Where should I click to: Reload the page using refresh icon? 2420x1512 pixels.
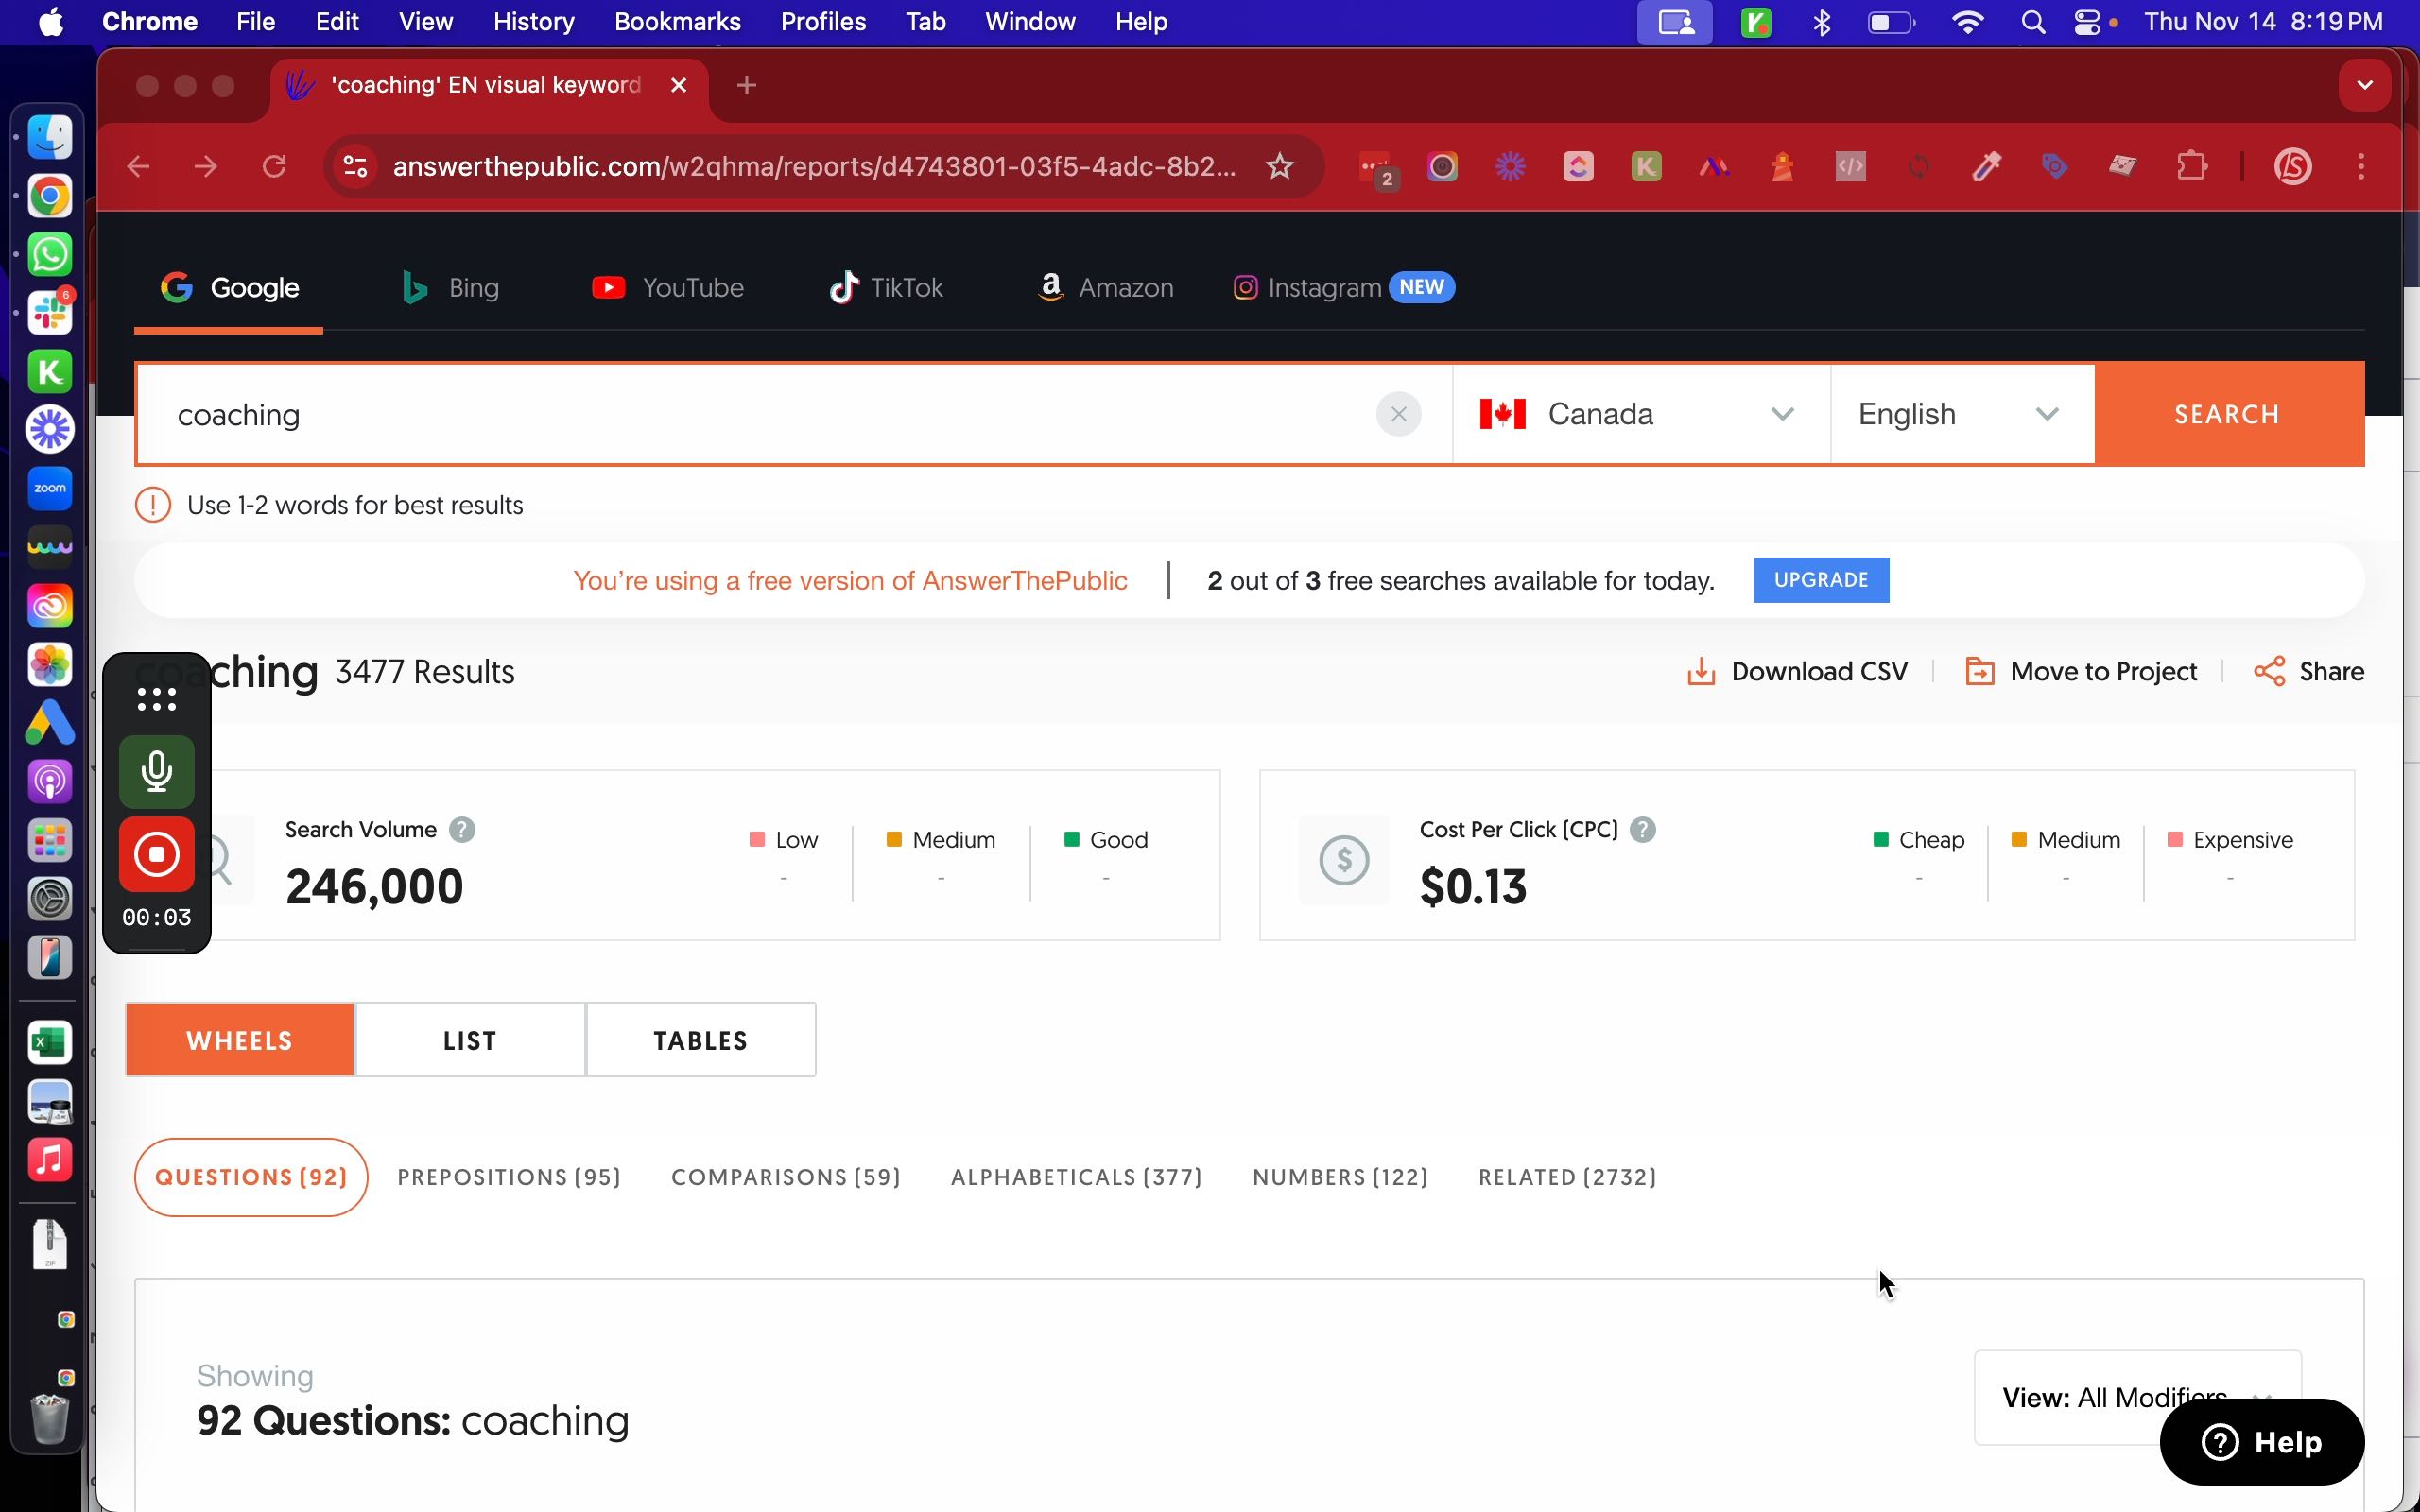coord(274,166)
